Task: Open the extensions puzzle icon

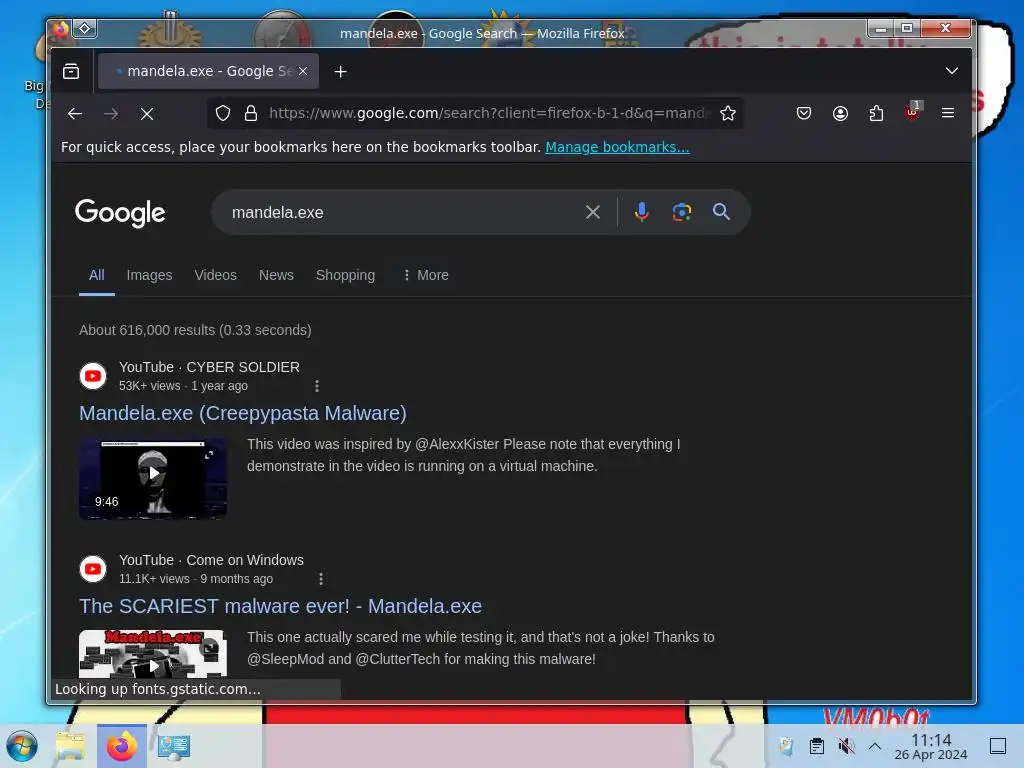Action: 876,113
